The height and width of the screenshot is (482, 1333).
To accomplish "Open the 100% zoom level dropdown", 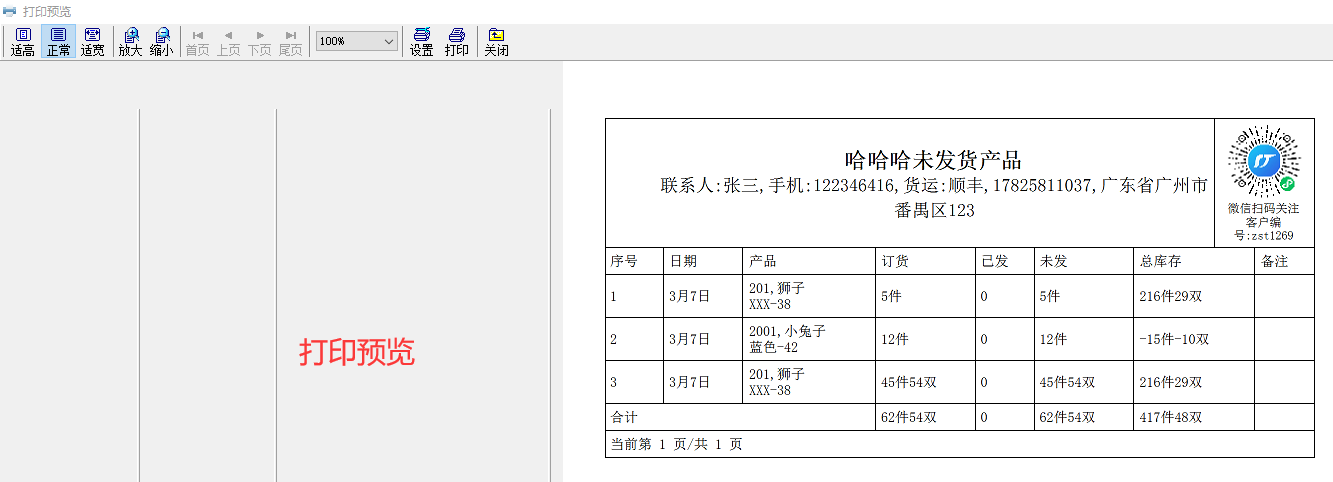I will click(x=357, y=41).
